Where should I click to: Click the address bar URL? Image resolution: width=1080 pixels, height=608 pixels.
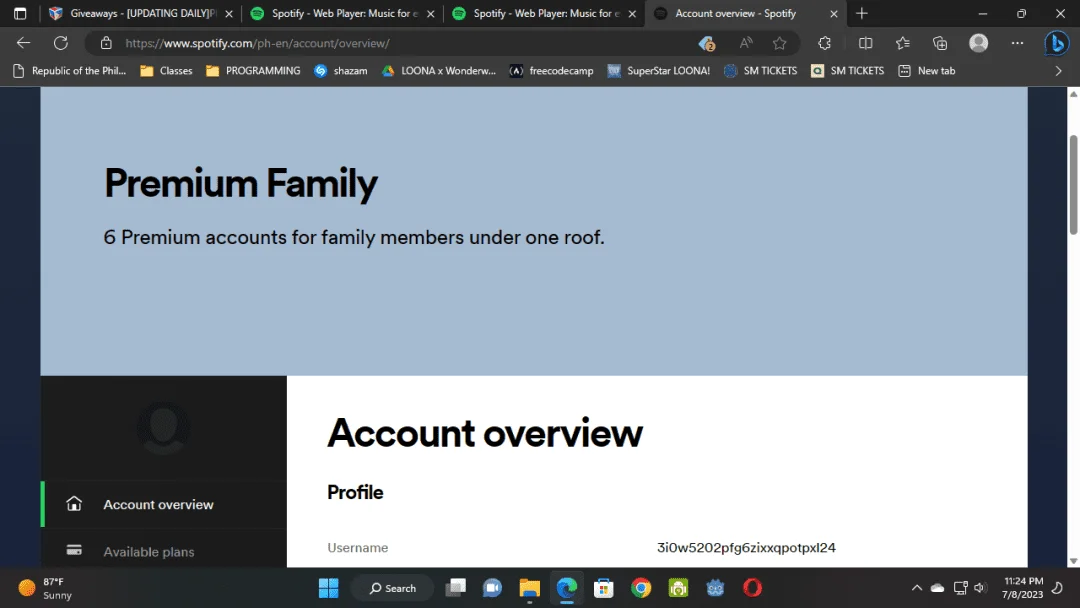pyautogui.click(x=258, y=43)
